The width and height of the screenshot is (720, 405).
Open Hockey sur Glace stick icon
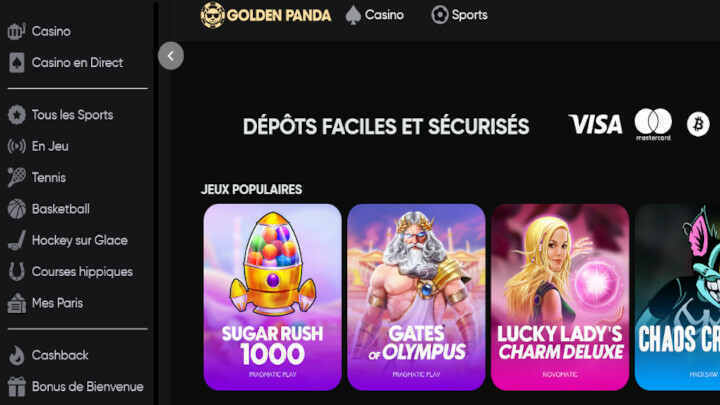17,240
